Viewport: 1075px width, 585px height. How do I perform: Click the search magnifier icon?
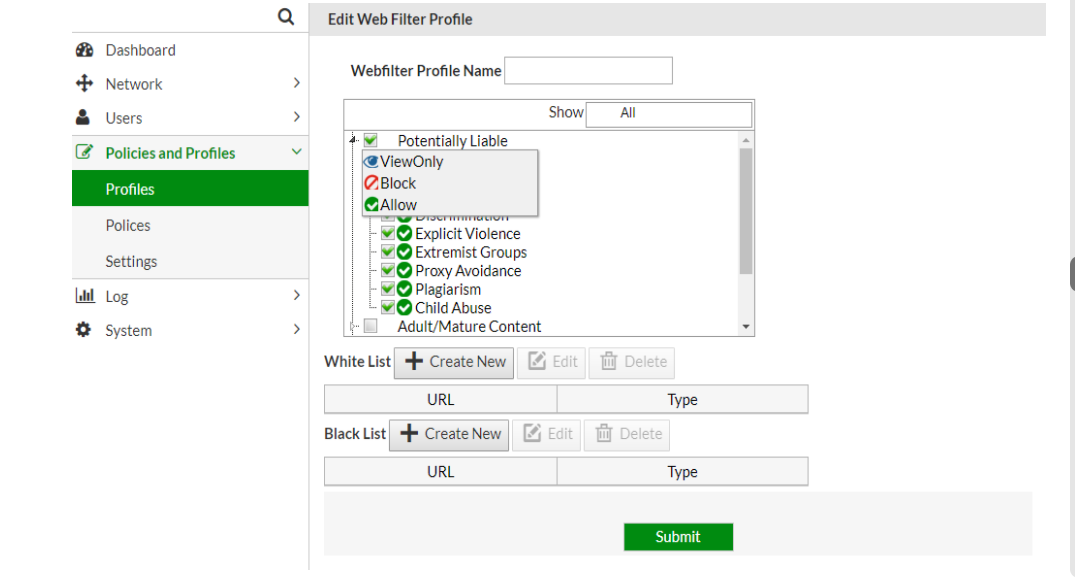pos(286,16)
